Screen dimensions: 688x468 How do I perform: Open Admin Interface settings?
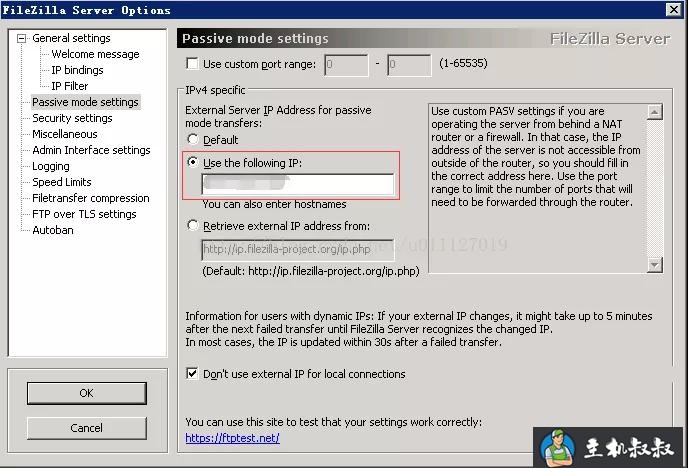(91, 150)
